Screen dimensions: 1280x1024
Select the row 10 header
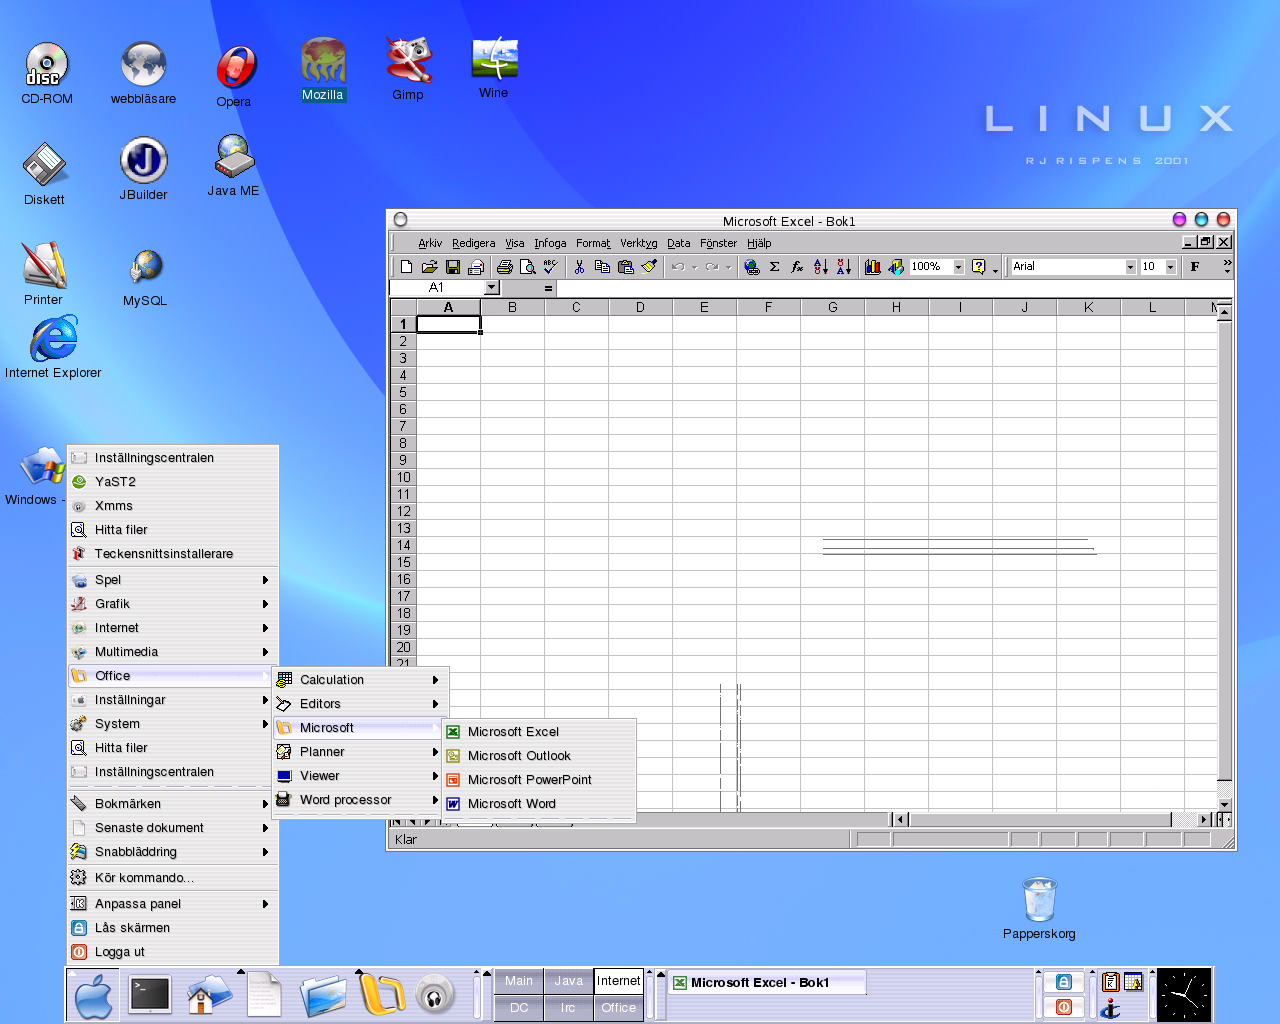403,477
